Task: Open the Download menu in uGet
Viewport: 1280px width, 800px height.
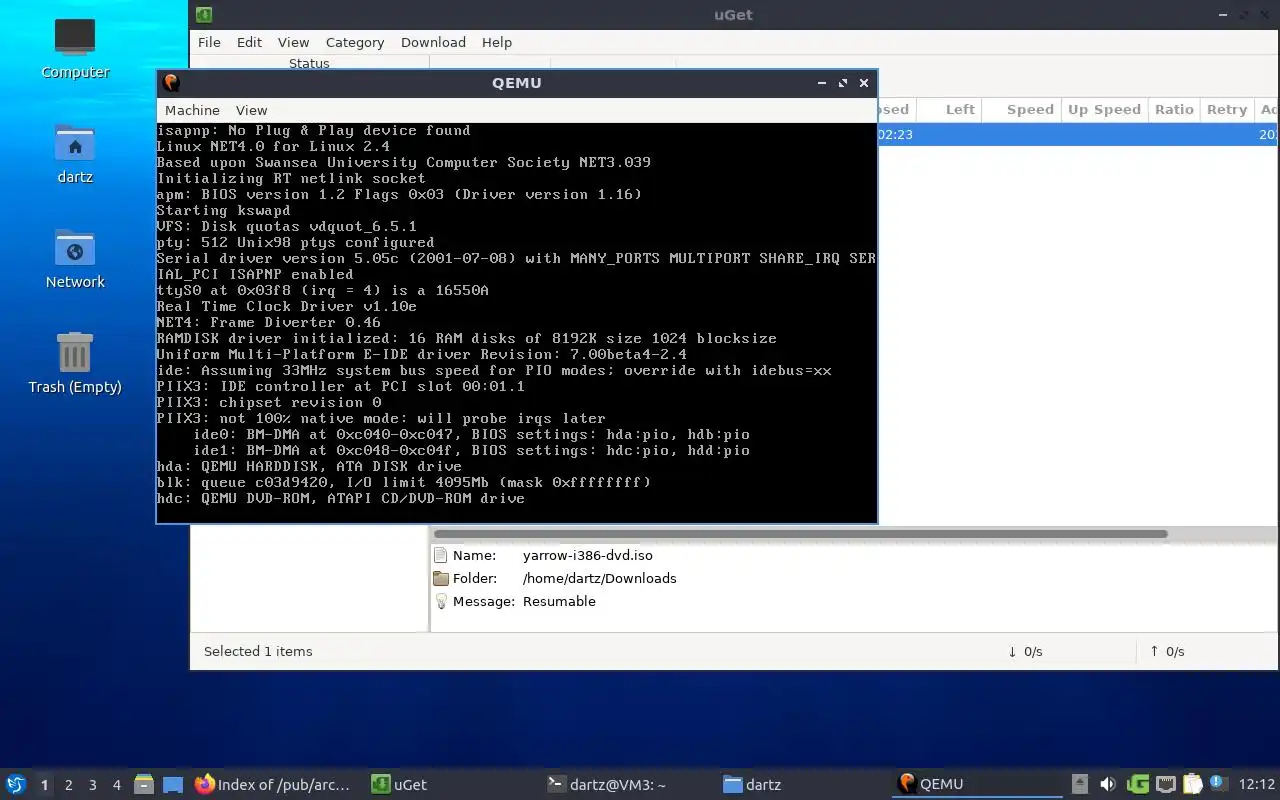Action: (x=433, y=42)
